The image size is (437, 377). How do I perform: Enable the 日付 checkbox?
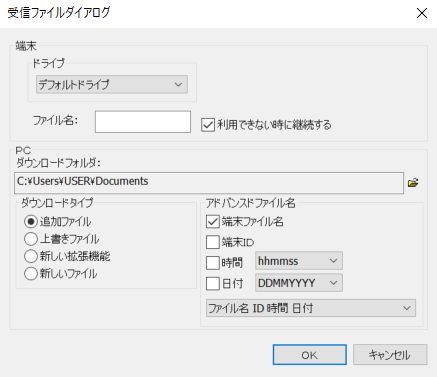(212, 284)
